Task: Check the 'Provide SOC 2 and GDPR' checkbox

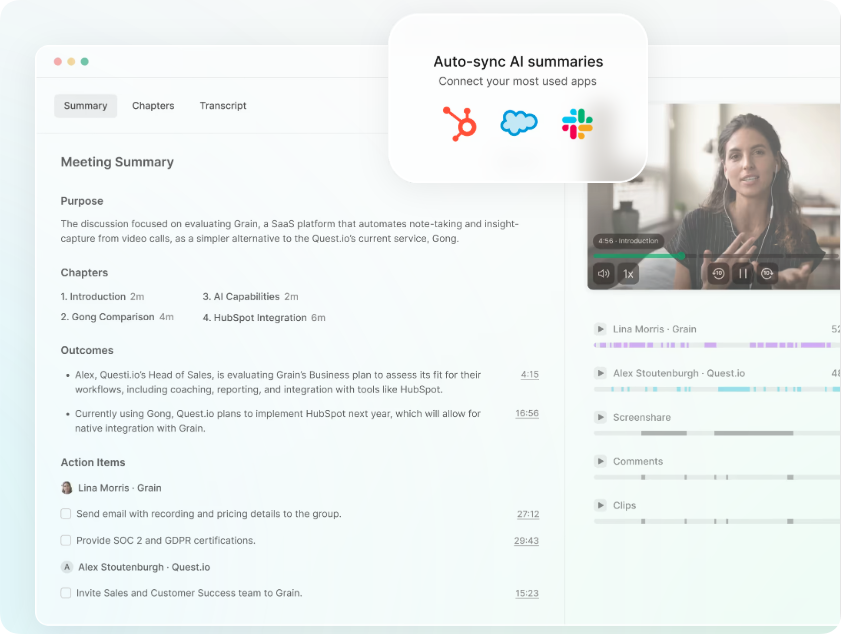Action: [65, 540]
